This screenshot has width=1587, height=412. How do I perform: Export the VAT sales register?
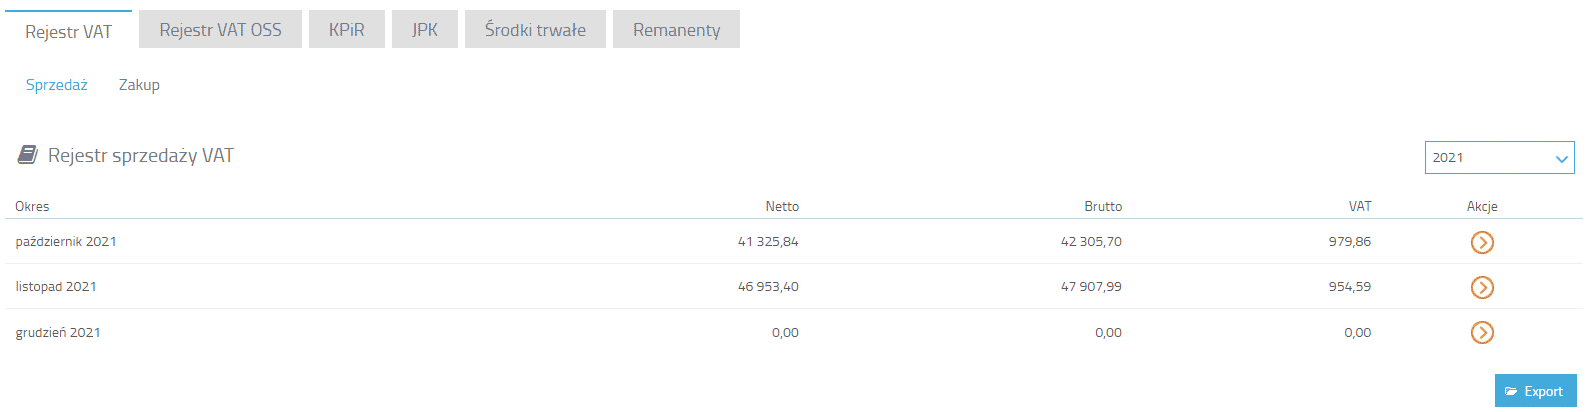(x=1535, y=391)
